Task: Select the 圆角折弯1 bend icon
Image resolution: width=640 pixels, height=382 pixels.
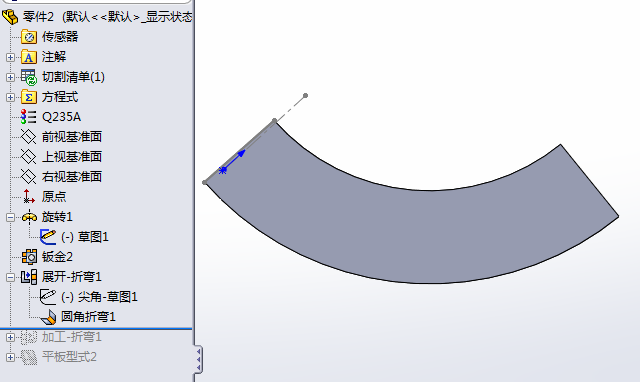Action: [x=48, y=317]
